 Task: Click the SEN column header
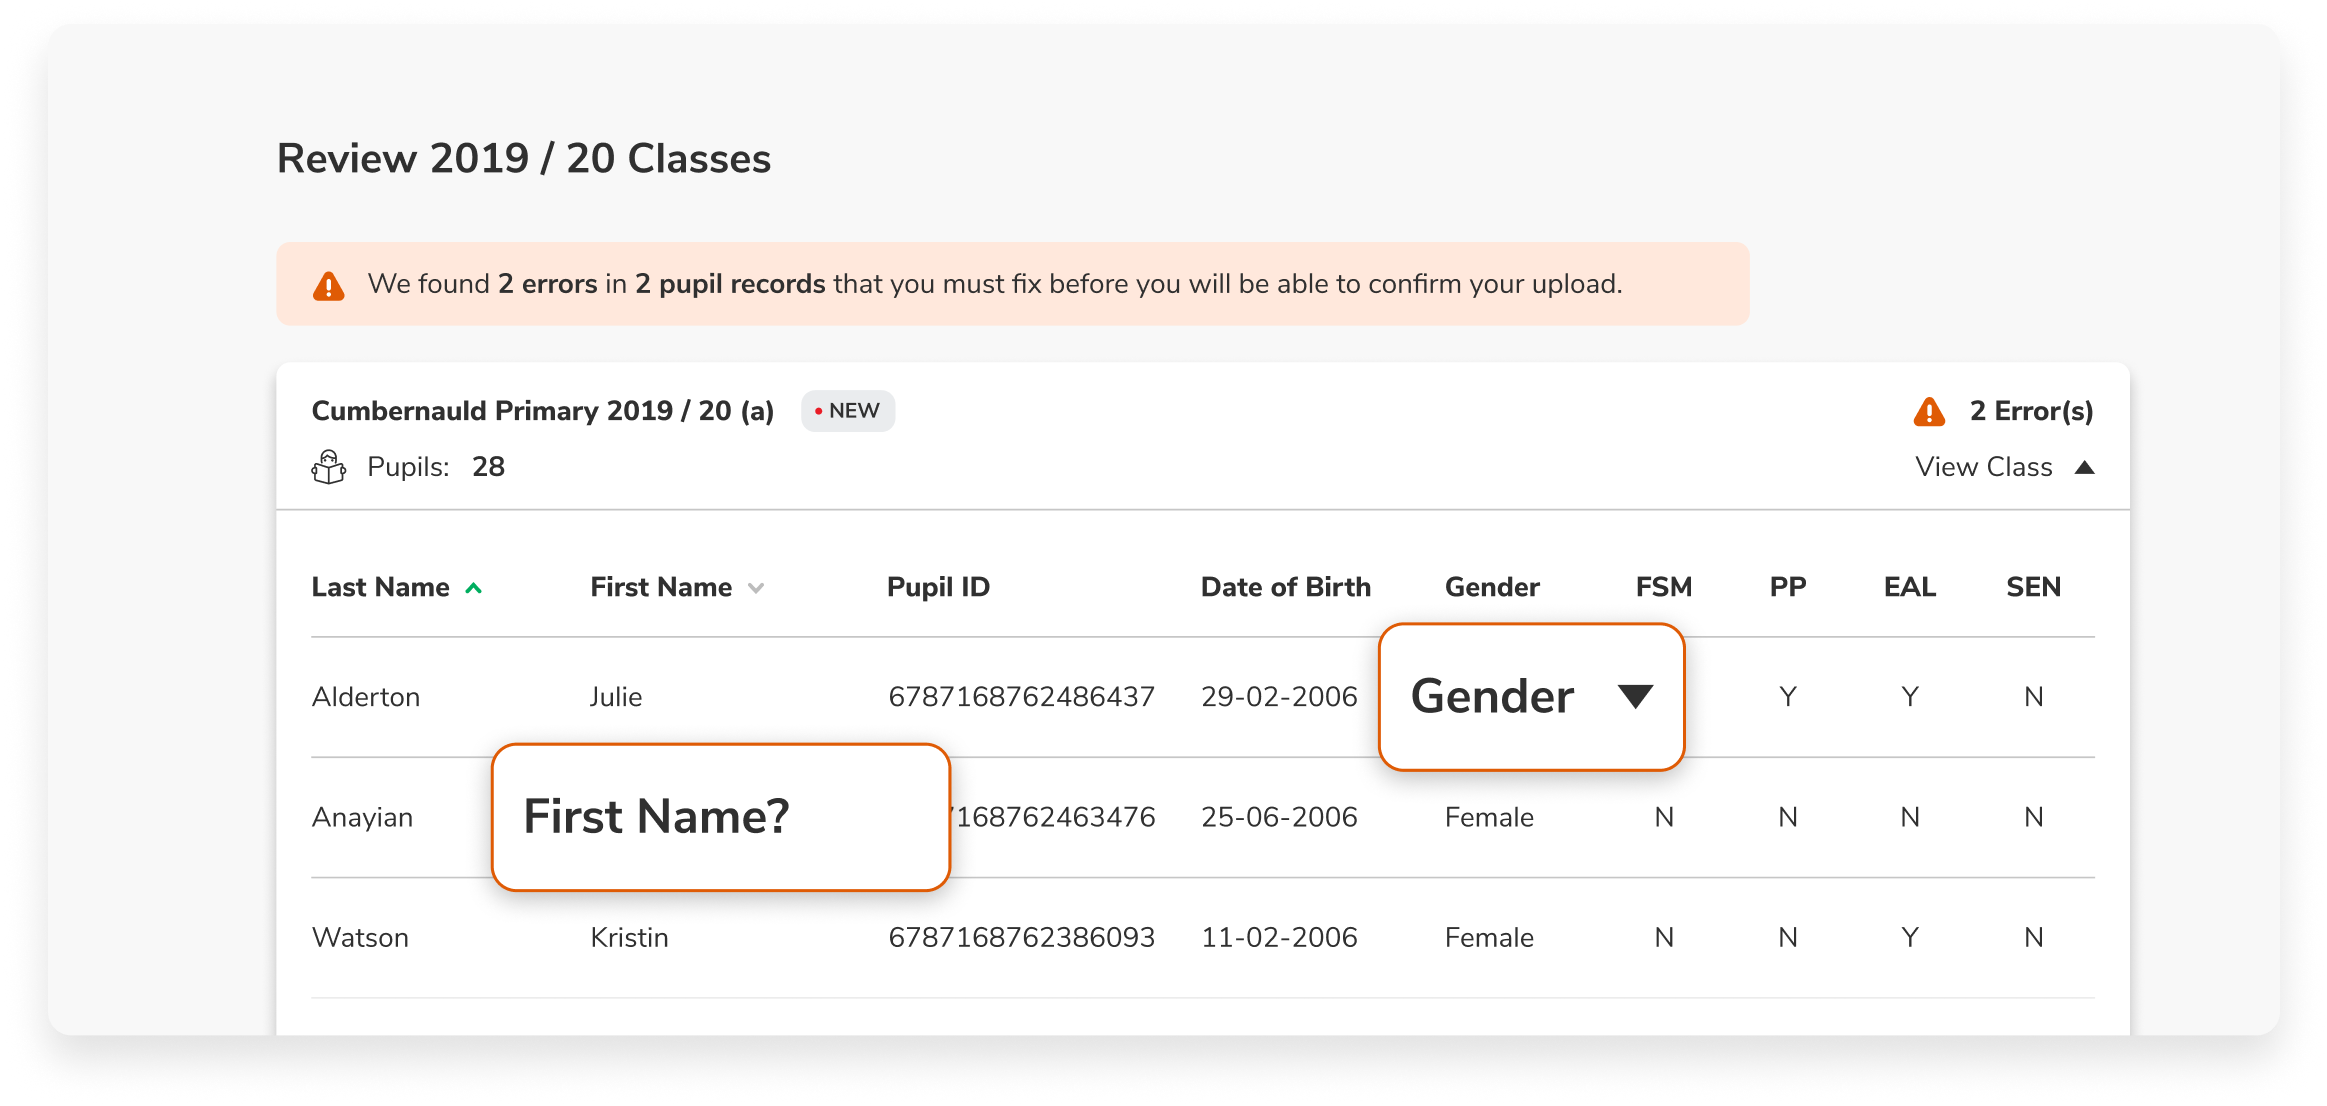pyautogui.click(x=2033, y=587)
